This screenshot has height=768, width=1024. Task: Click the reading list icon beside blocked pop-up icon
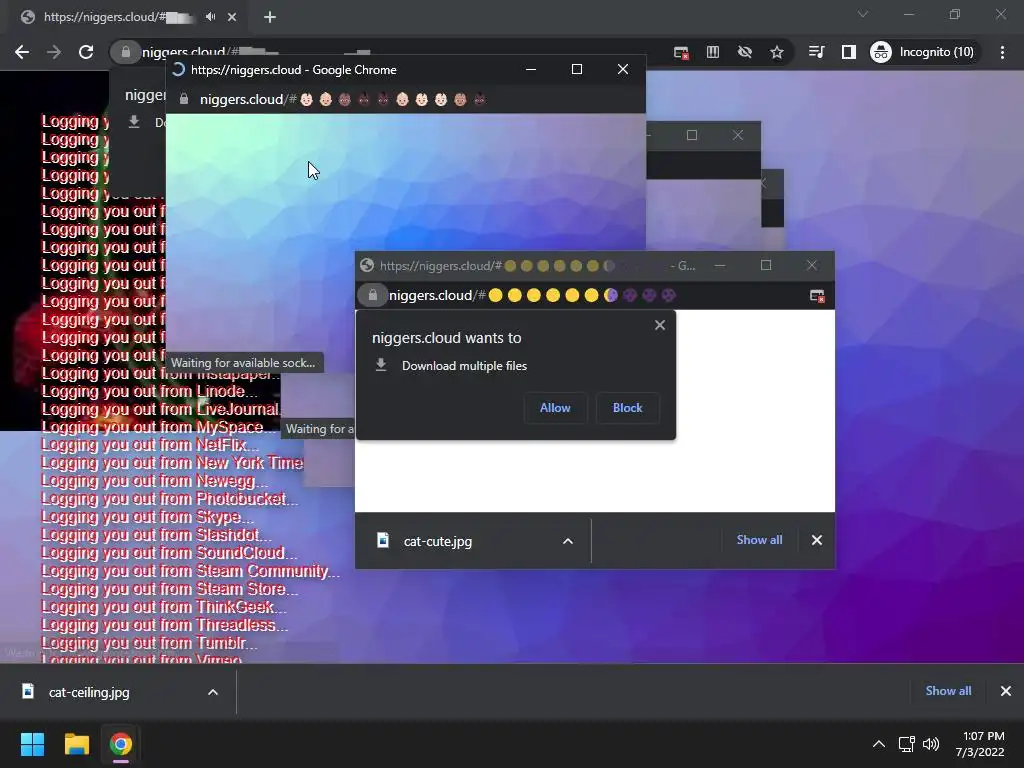(x=713, y=52)
